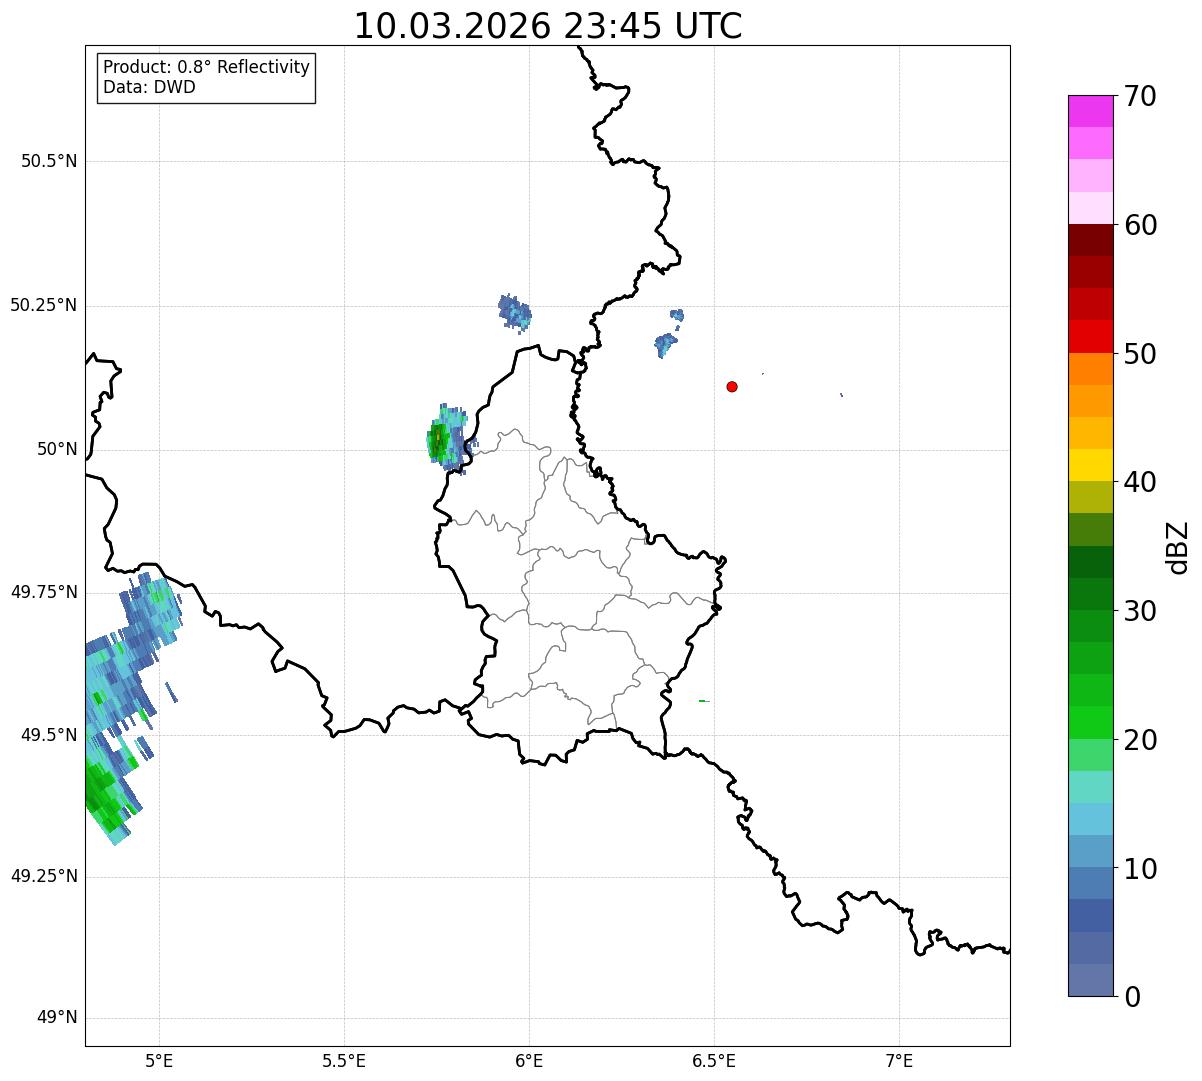The height and width of the screenshot is (1081, 1202).
Task: Click the dBZ colorbar axis label
Action: tap(1178, 546)
